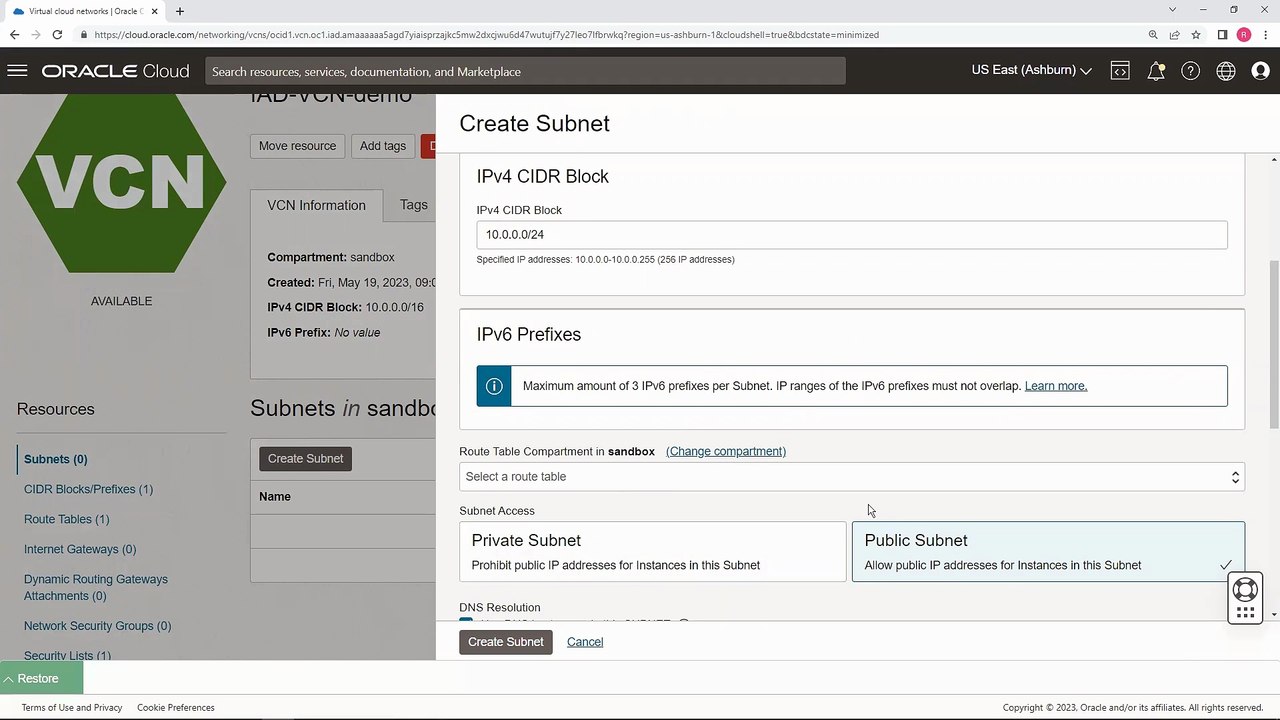Screen dimensions: 1280x720
Task: Open the Learn more link about IPv6 prefixes
Action: coord(1055,386)
